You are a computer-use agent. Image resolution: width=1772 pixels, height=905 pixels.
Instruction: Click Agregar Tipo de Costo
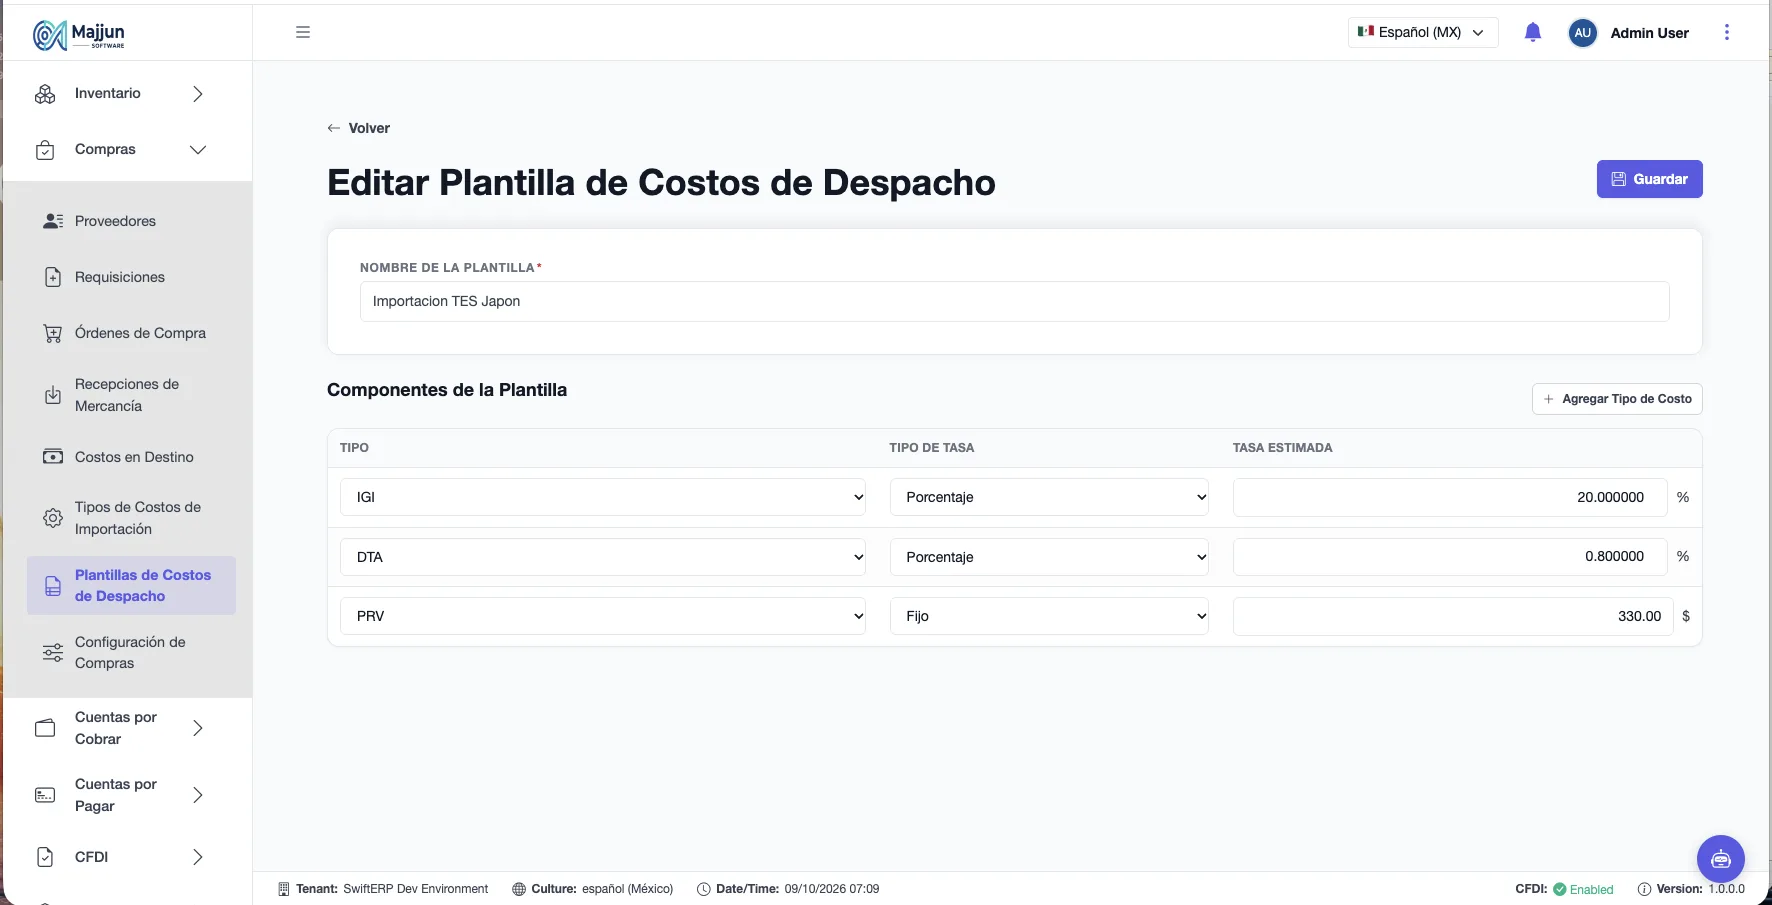[1617, 399]
